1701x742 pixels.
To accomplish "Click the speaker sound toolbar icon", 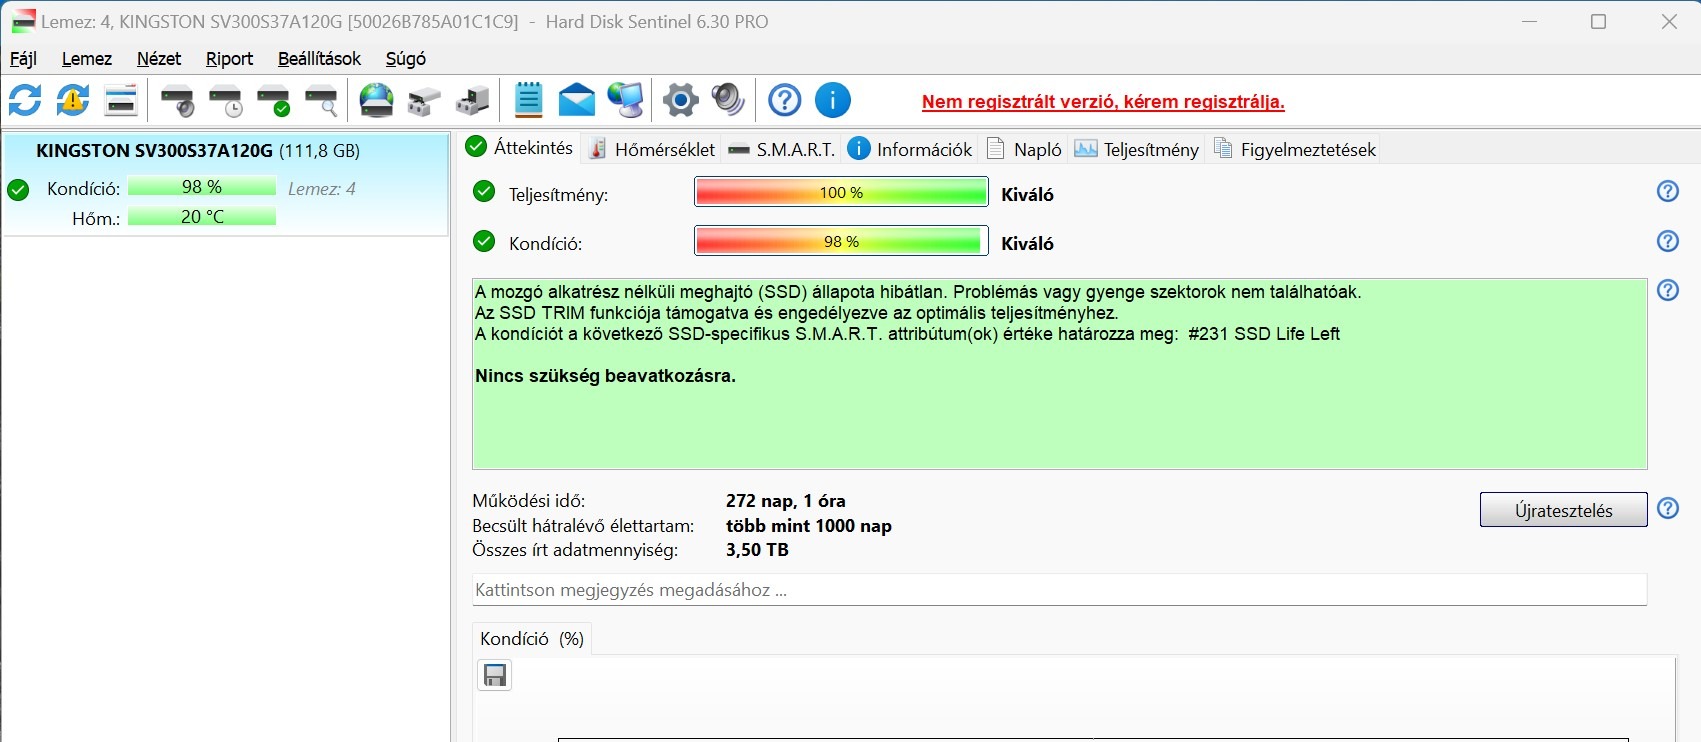I will (x=728, y=100).
